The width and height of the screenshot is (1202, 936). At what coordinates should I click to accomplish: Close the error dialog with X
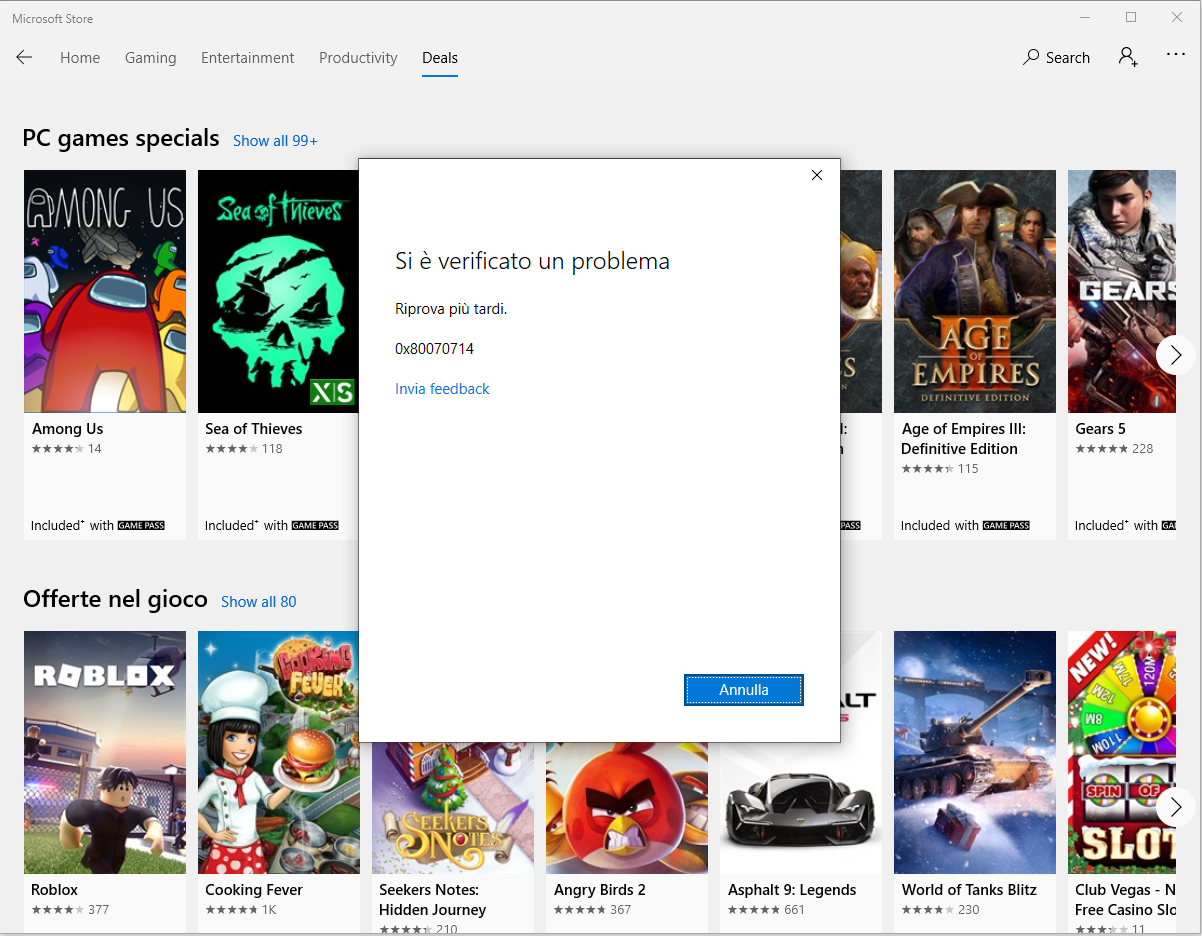click(x=817, y=175)
